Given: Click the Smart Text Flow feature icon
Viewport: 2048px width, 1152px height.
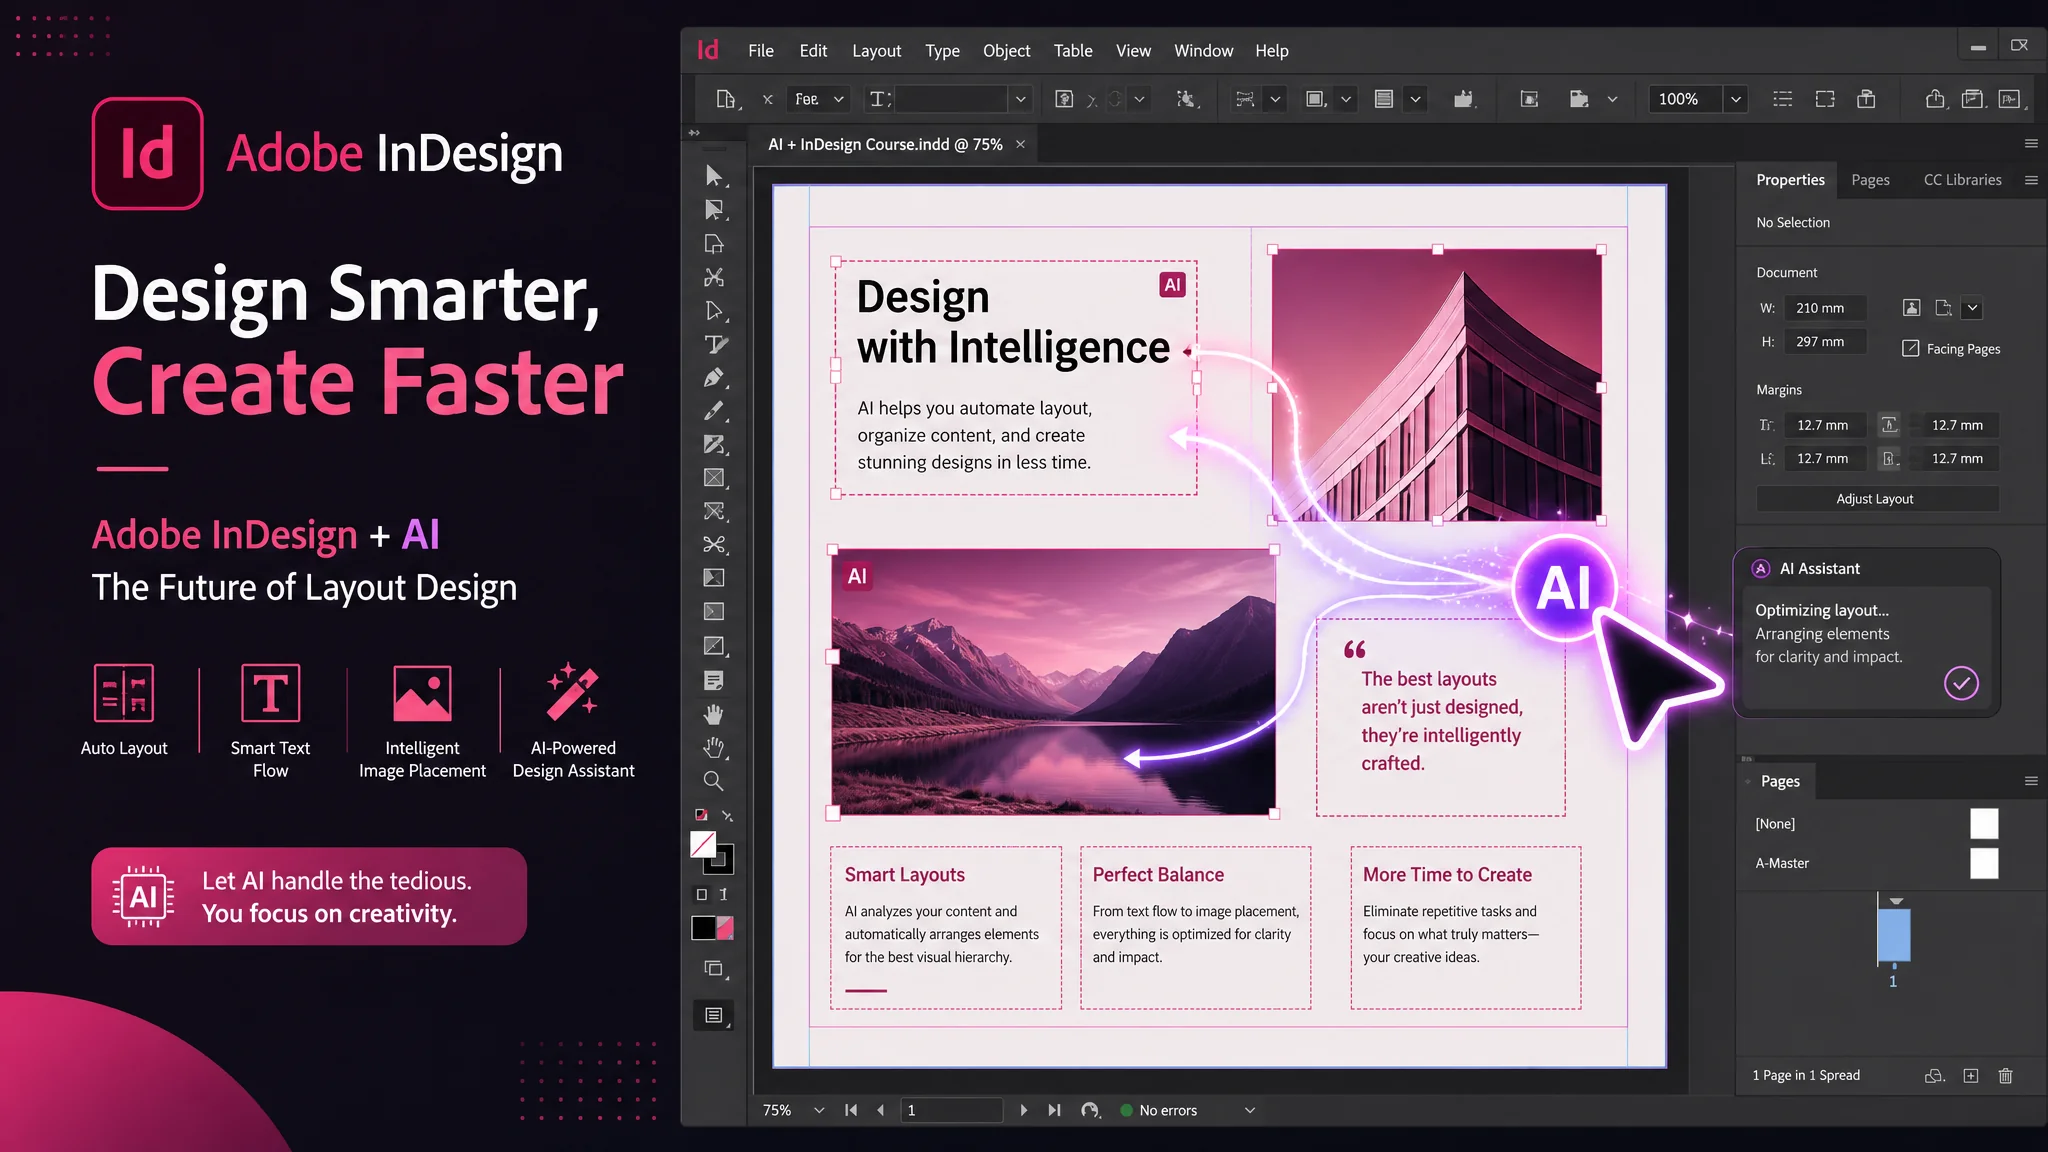Looking at the screenshot, I should (x=270, y=693).
